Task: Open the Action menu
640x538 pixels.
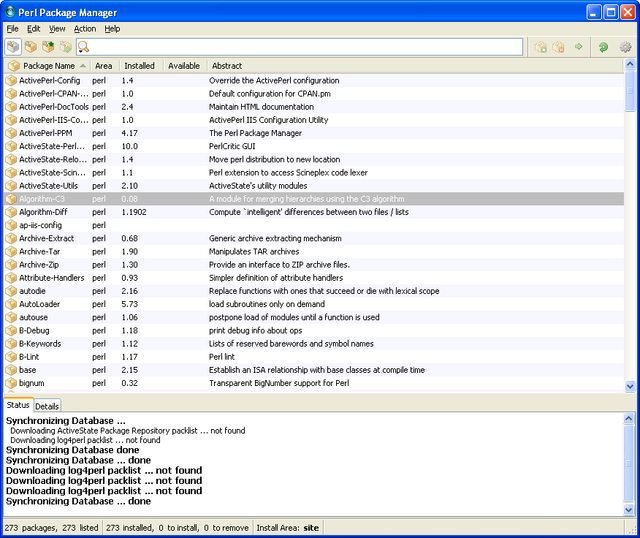Action: tap(85, 29)
